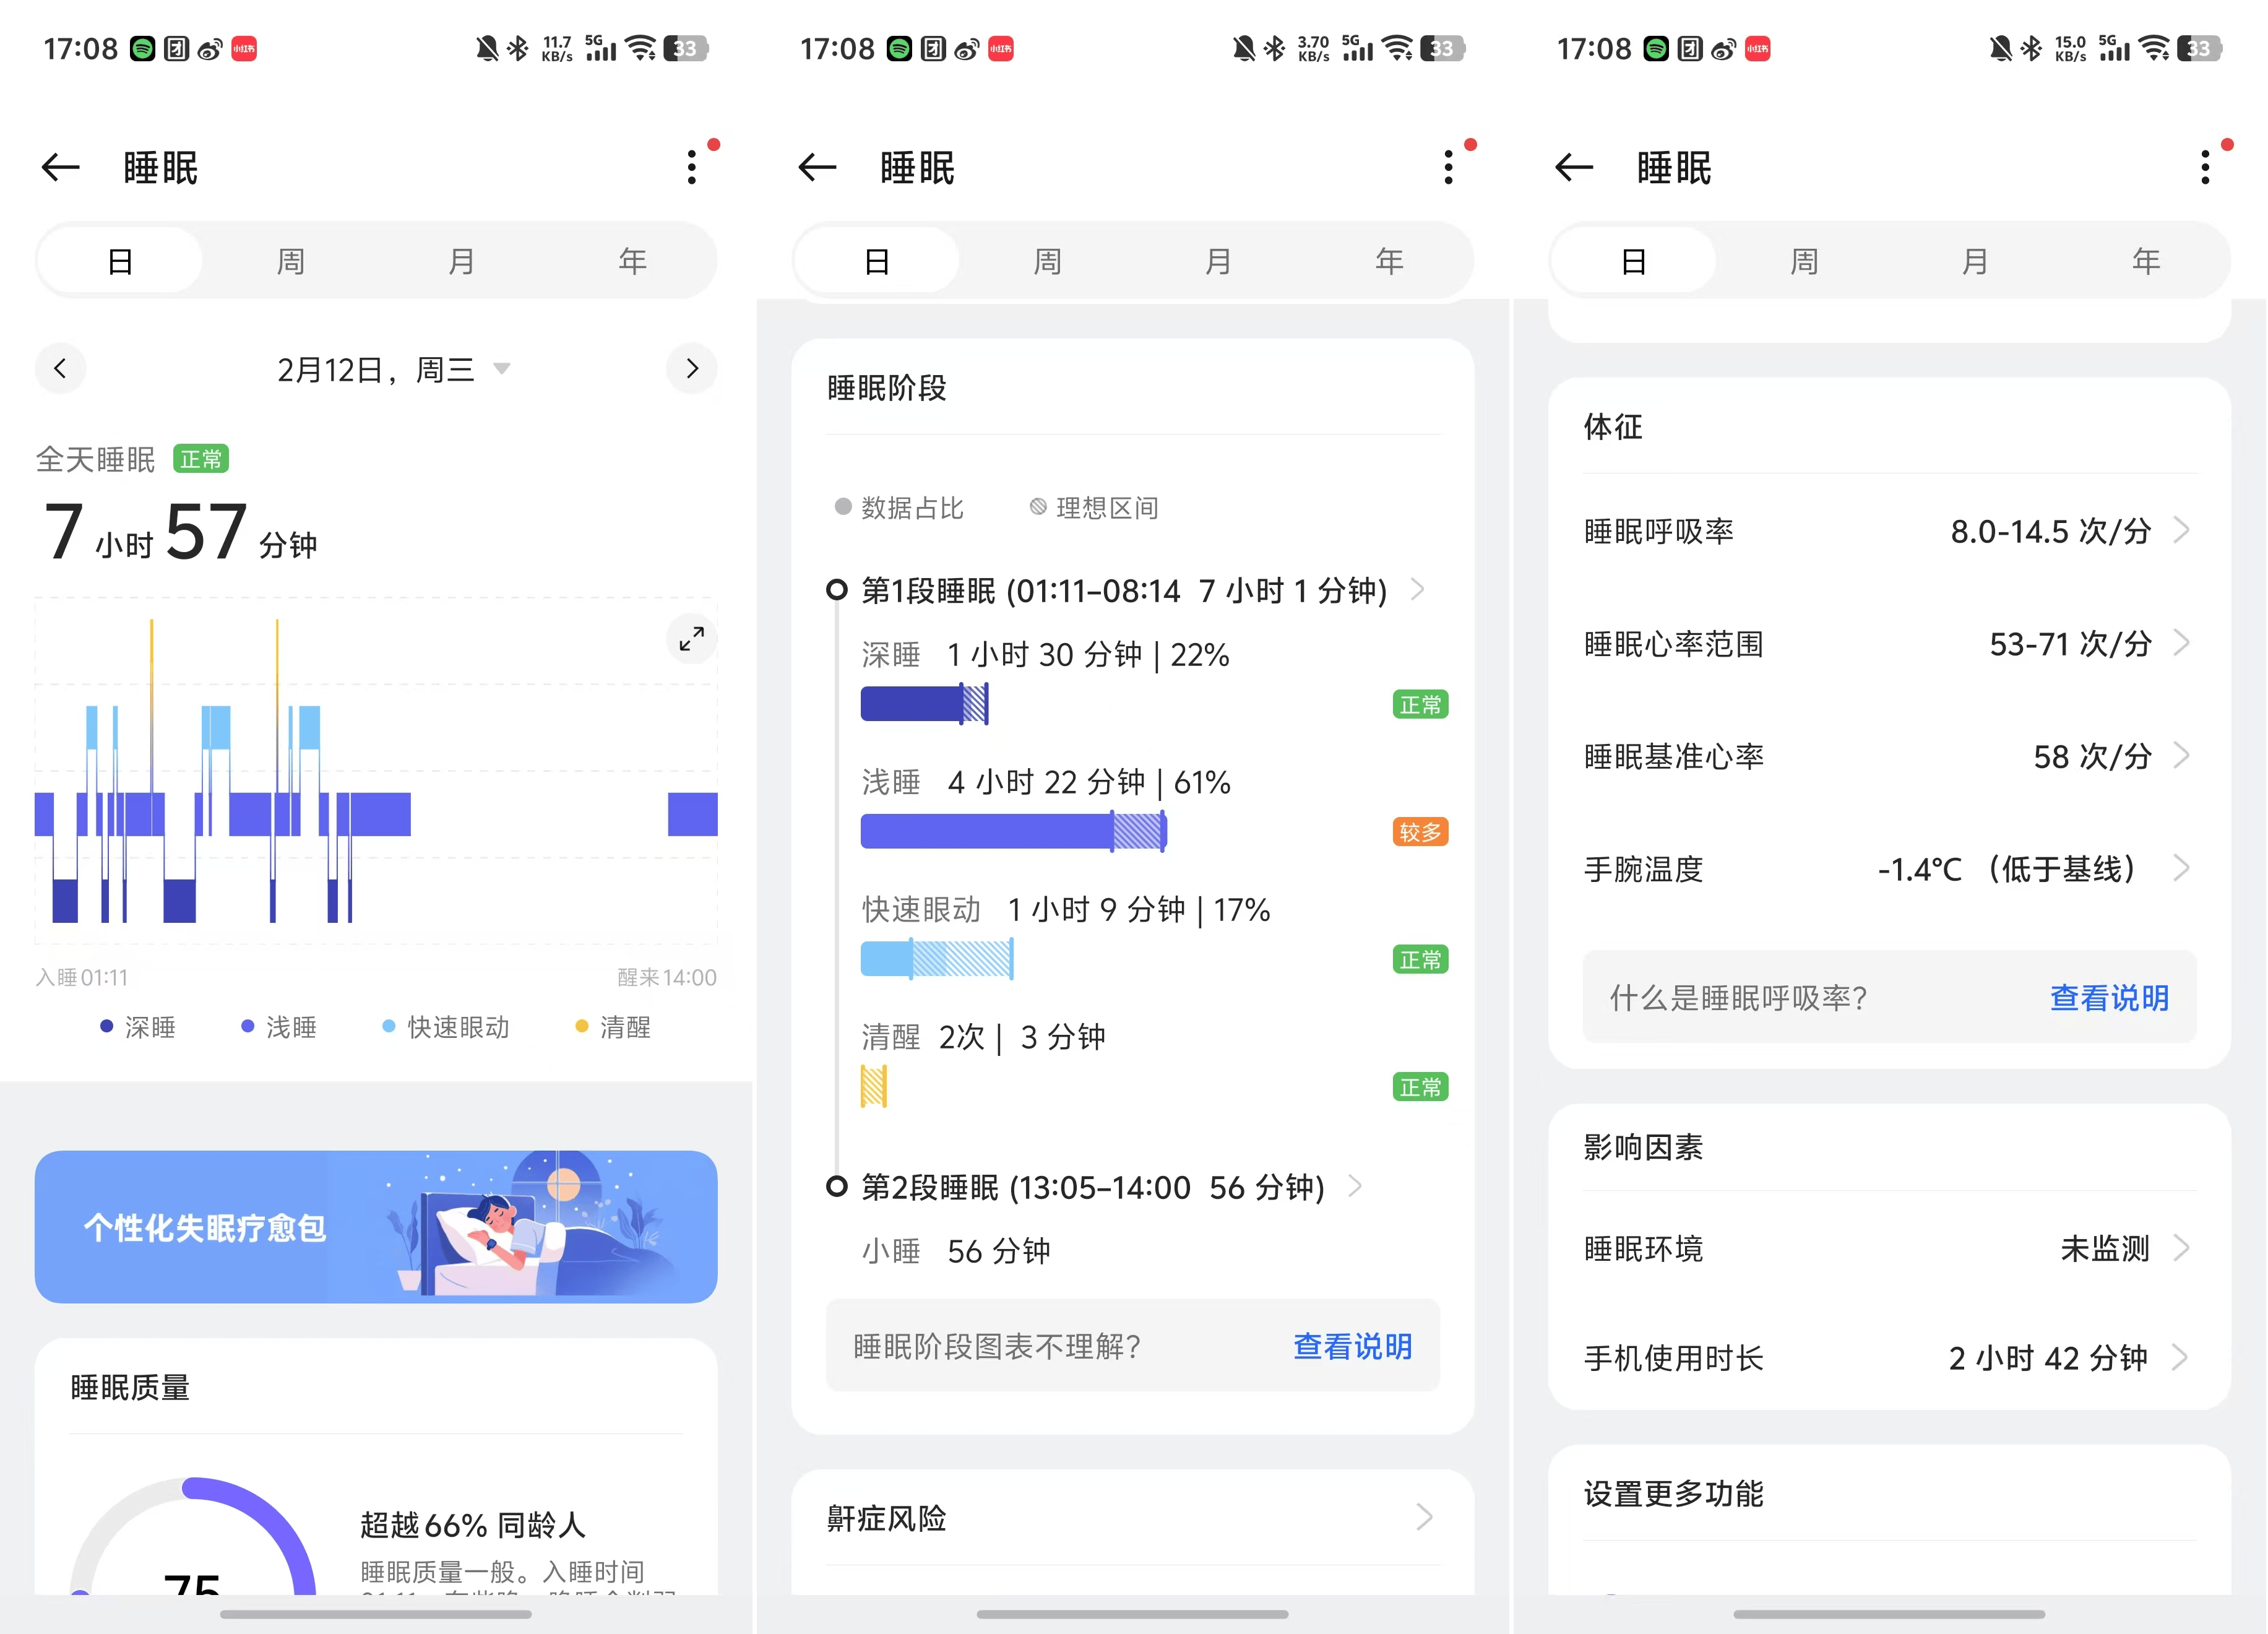Tap back arrow on first sleep screen
The image size is (2268, 1634).
[61, 167]
